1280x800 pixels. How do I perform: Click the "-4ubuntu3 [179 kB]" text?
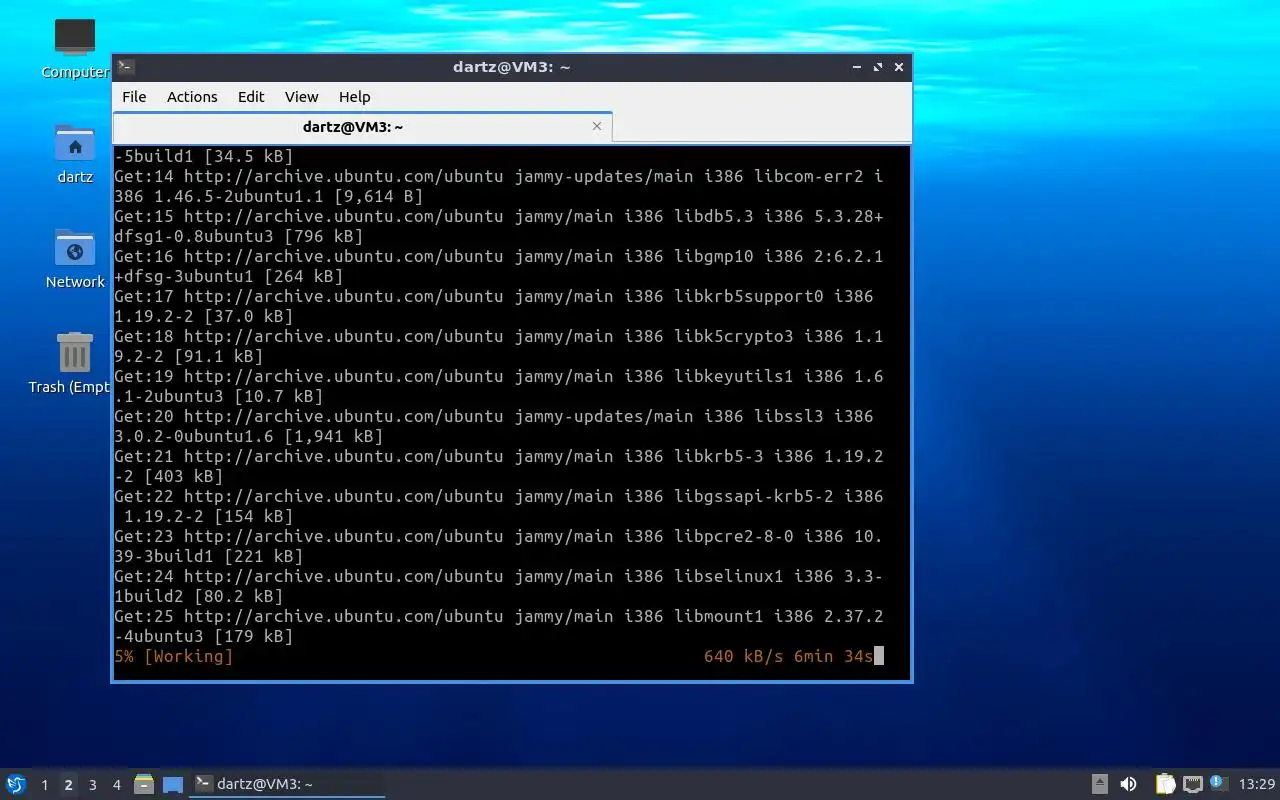[204, 636]
